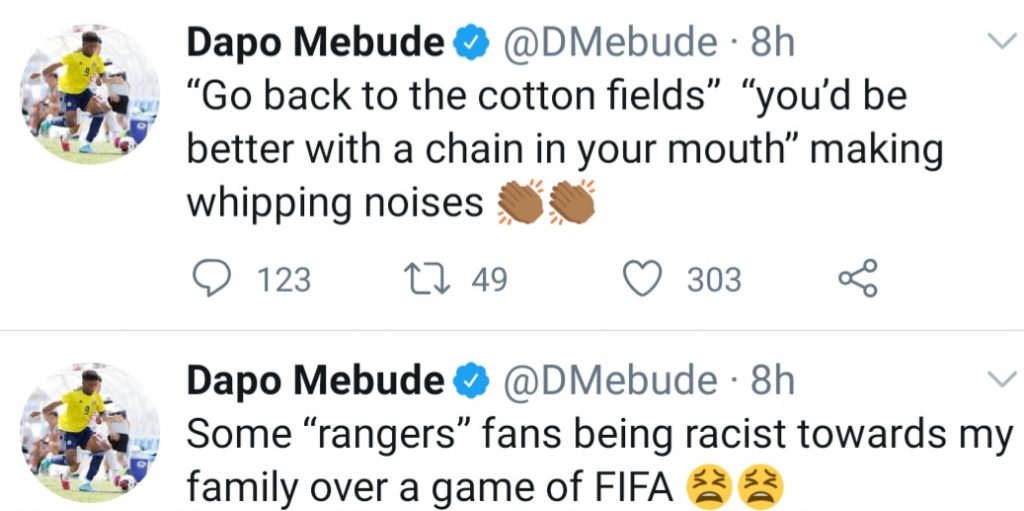
Task: Expand the top tweet's chevron menu
Action: click(x=1000, y=42)
